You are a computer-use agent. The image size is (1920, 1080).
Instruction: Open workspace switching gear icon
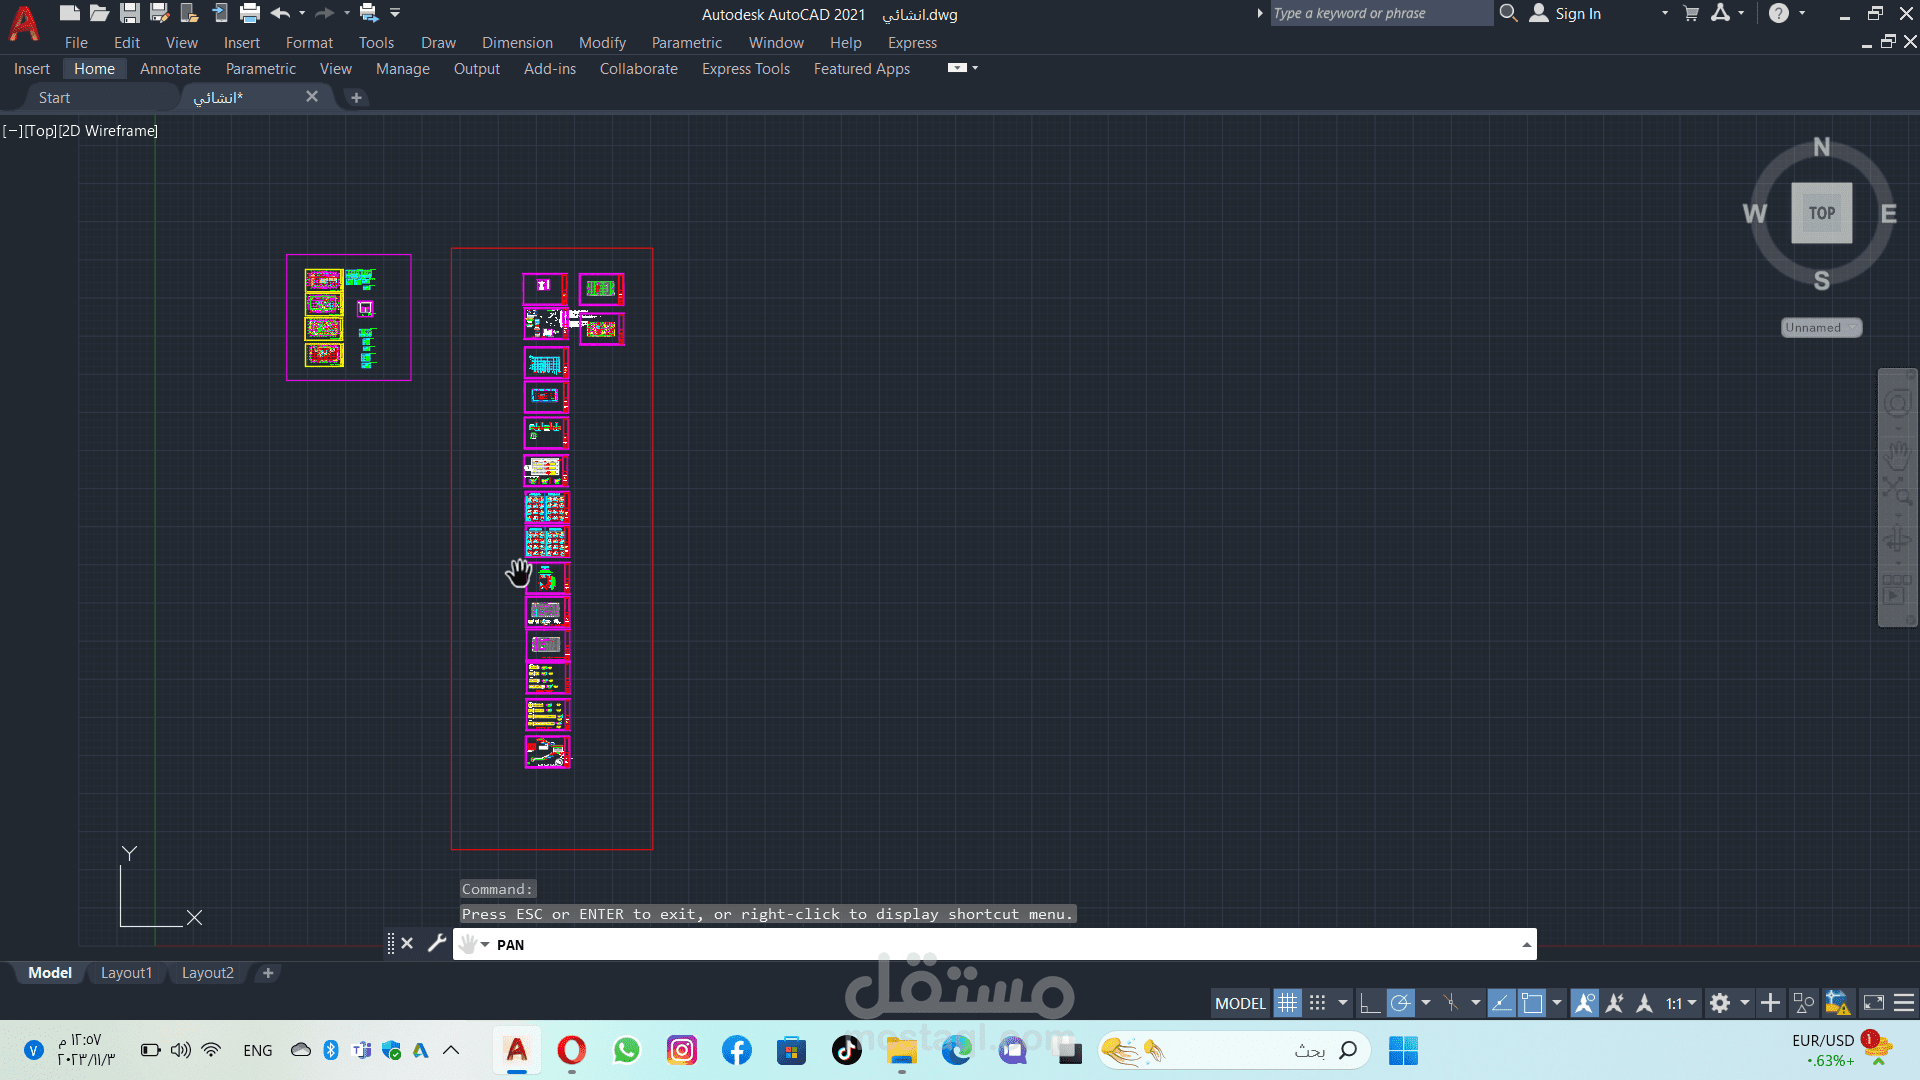pos(1720,1003)
